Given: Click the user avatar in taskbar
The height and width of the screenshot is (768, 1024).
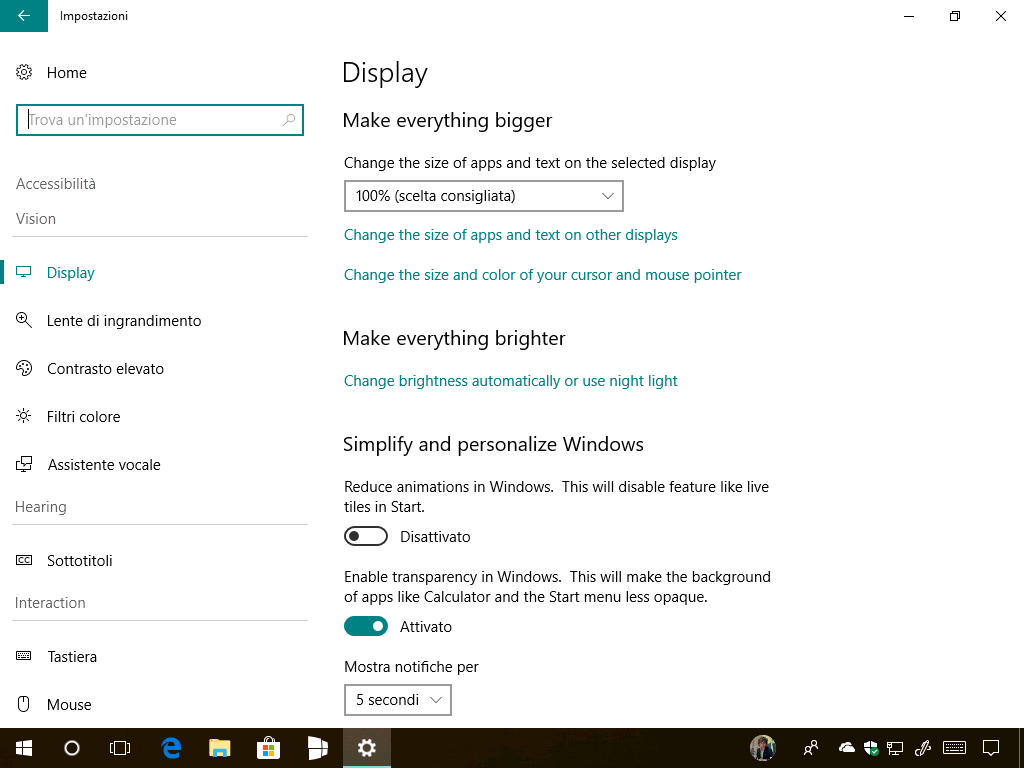Looking at the screenshot, I should (x=763, y=748).
